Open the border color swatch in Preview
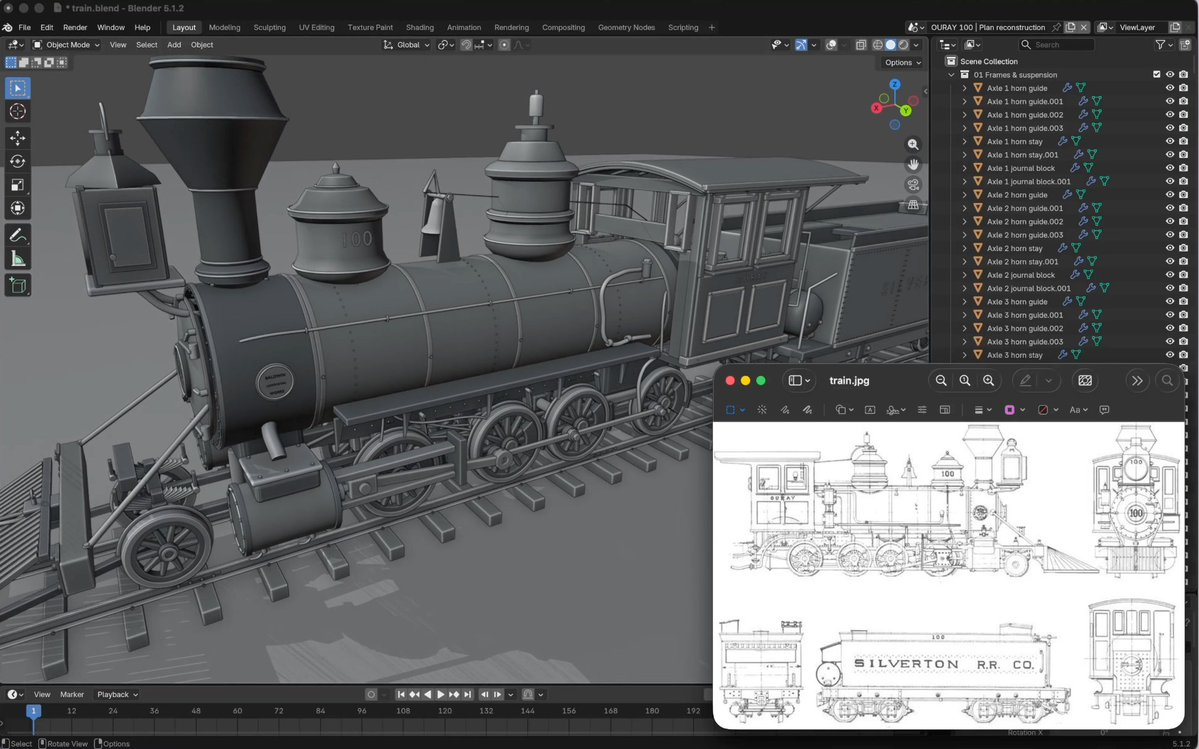This screenshot has width=1199, height=749. 1009,410
